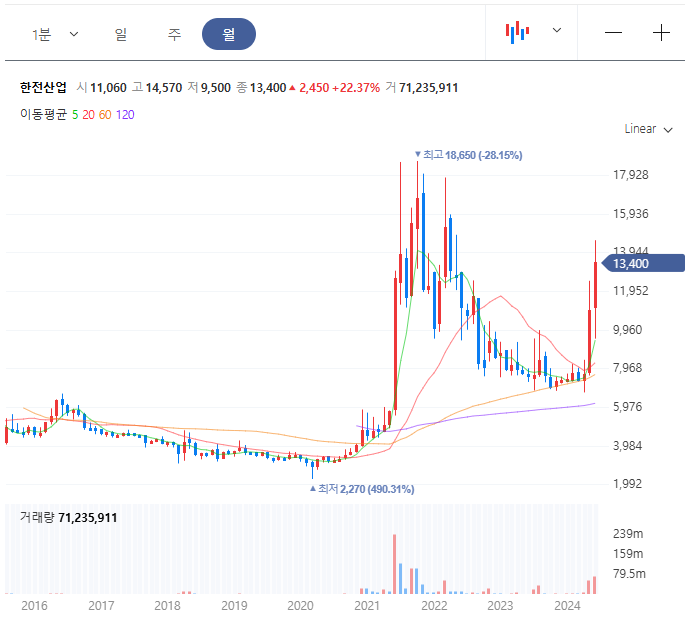688x643 pixels.
Task: Zoom out chart with minus button
Action: pos(613,32)
